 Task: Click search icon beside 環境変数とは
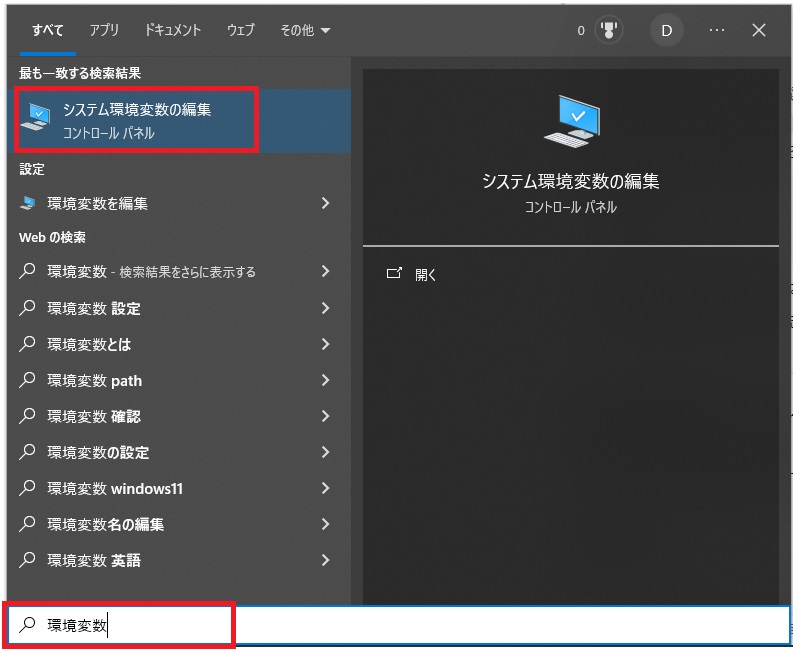tap(27, 344)
